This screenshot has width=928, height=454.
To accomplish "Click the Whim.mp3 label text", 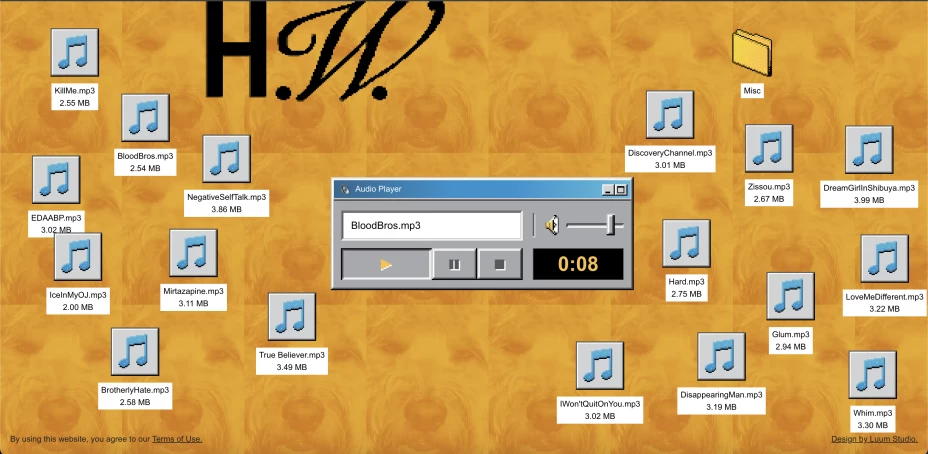I will tap(872, 413).
